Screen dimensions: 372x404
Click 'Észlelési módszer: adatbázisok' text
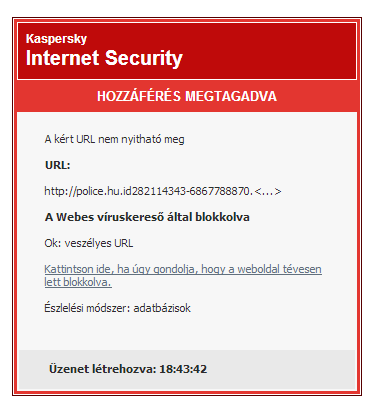(x=117, y=308)
